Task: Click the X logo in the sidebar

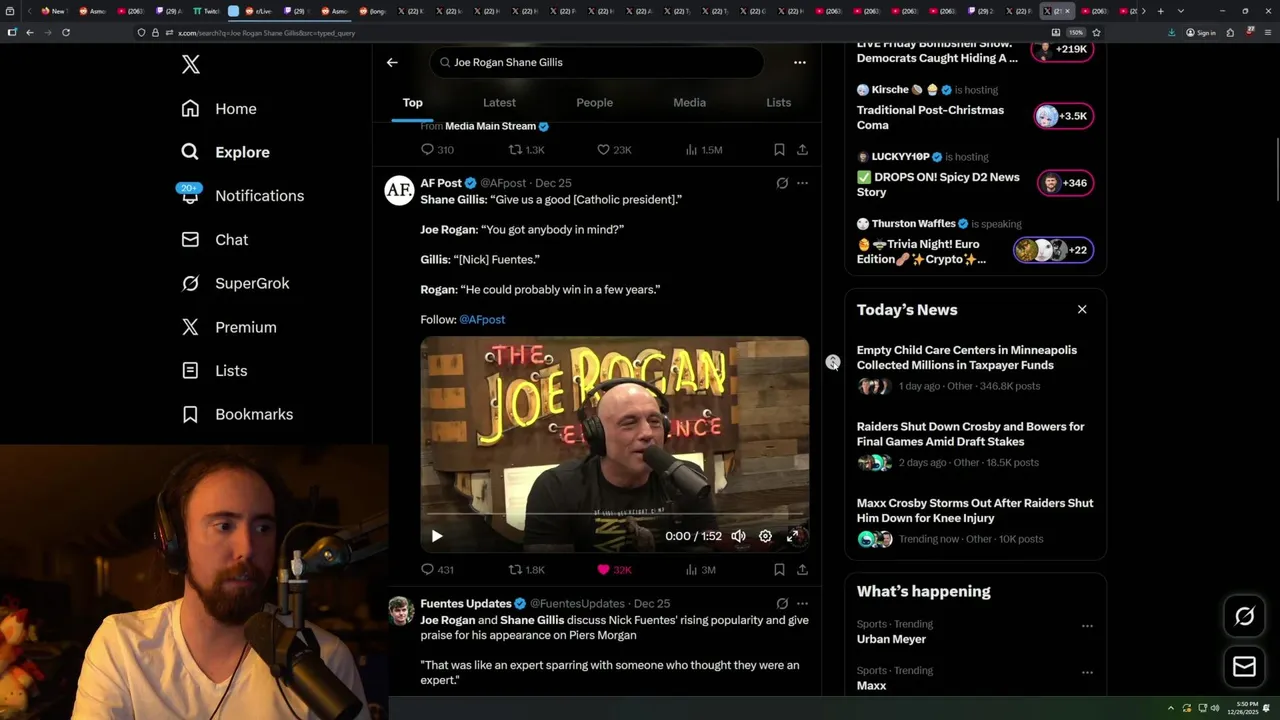Action: tap(191, 65)
